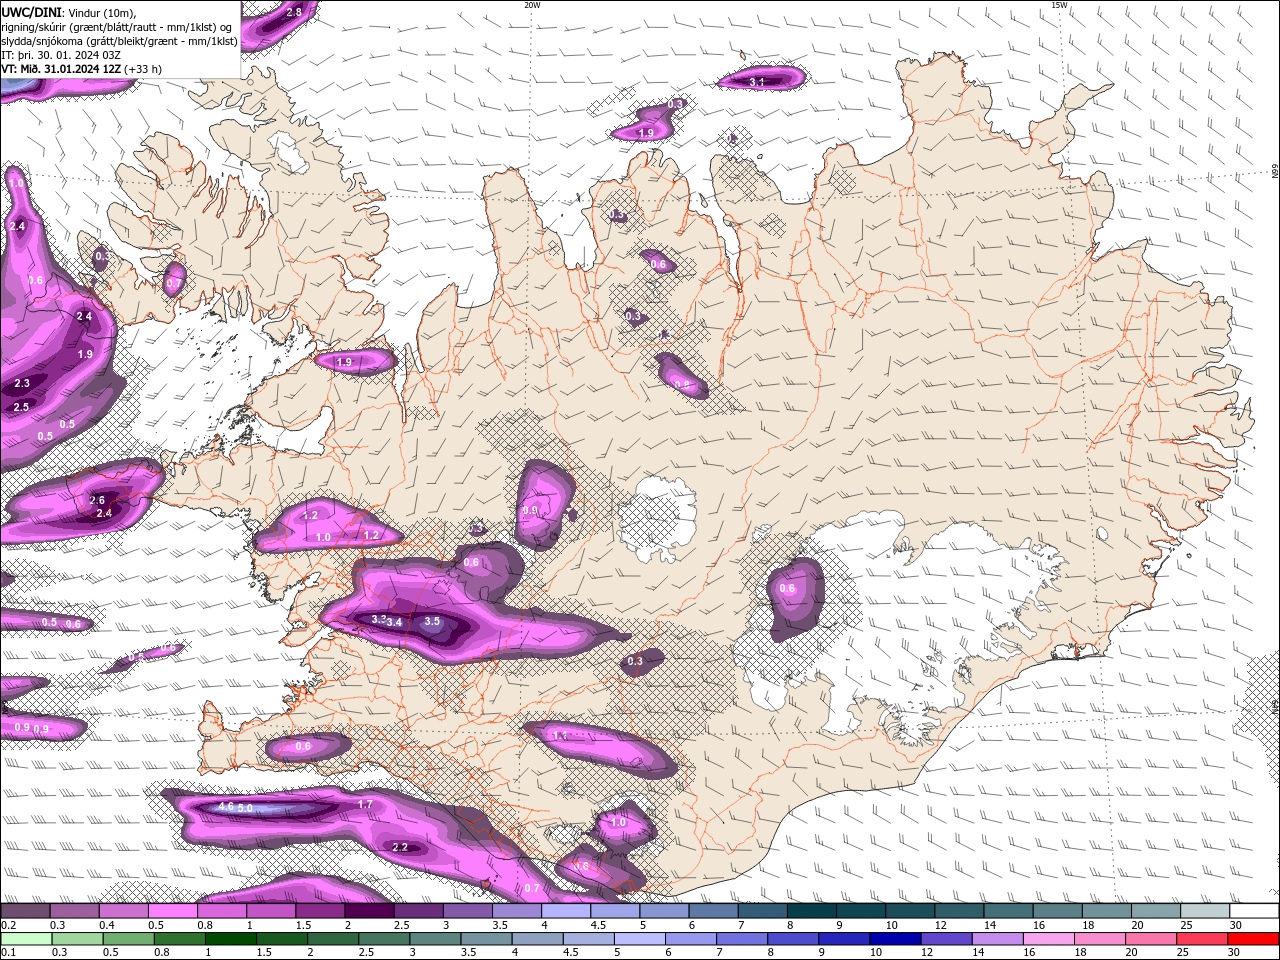Select the violet 14 swatch, lower scale
Image resolution: width=1280 pixels, height=960 pixels.
[998, 939]
